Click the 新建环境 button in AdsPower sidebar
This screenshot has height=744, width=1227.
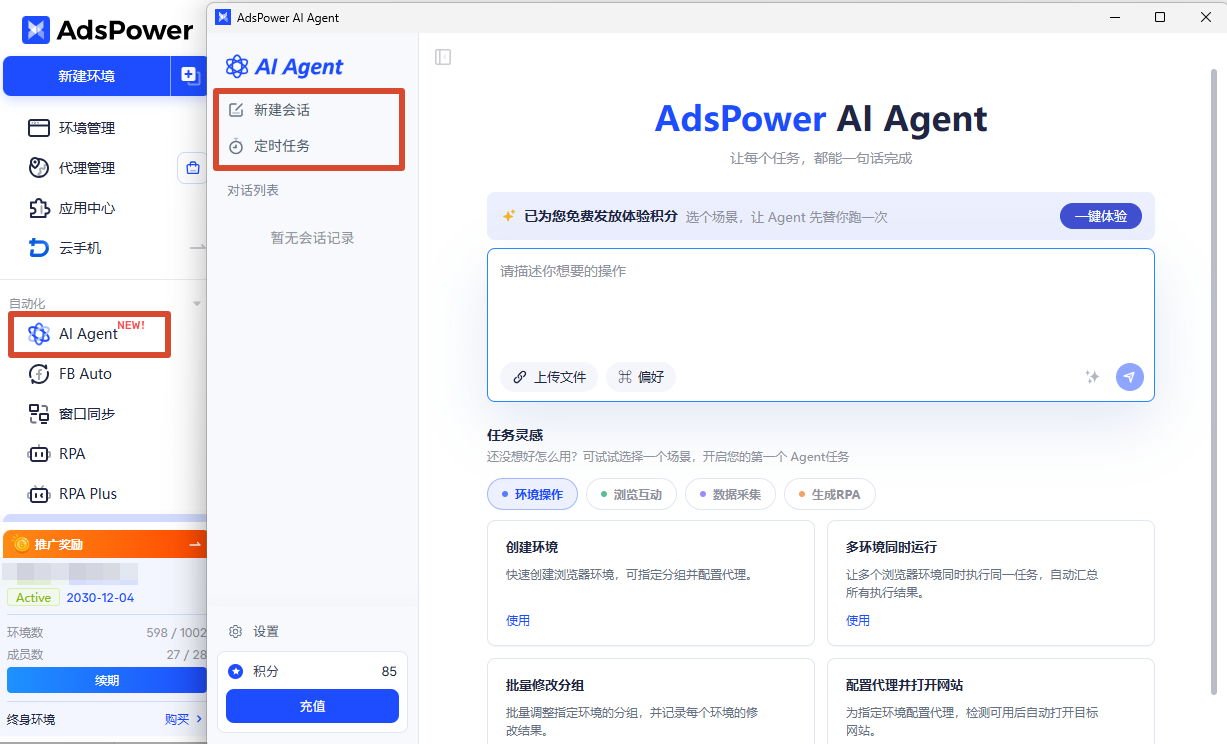click(x=86, y=76)
